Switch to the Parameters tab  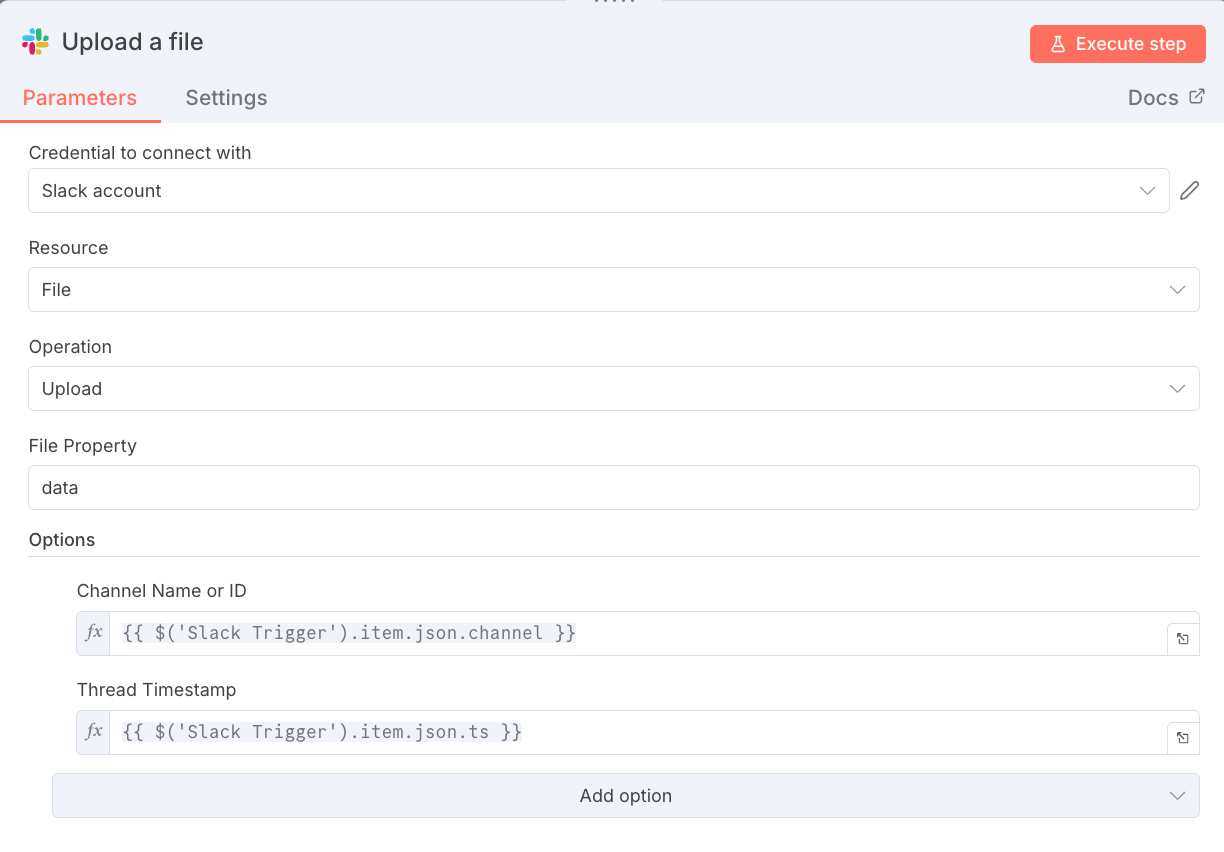click(80, 98)
